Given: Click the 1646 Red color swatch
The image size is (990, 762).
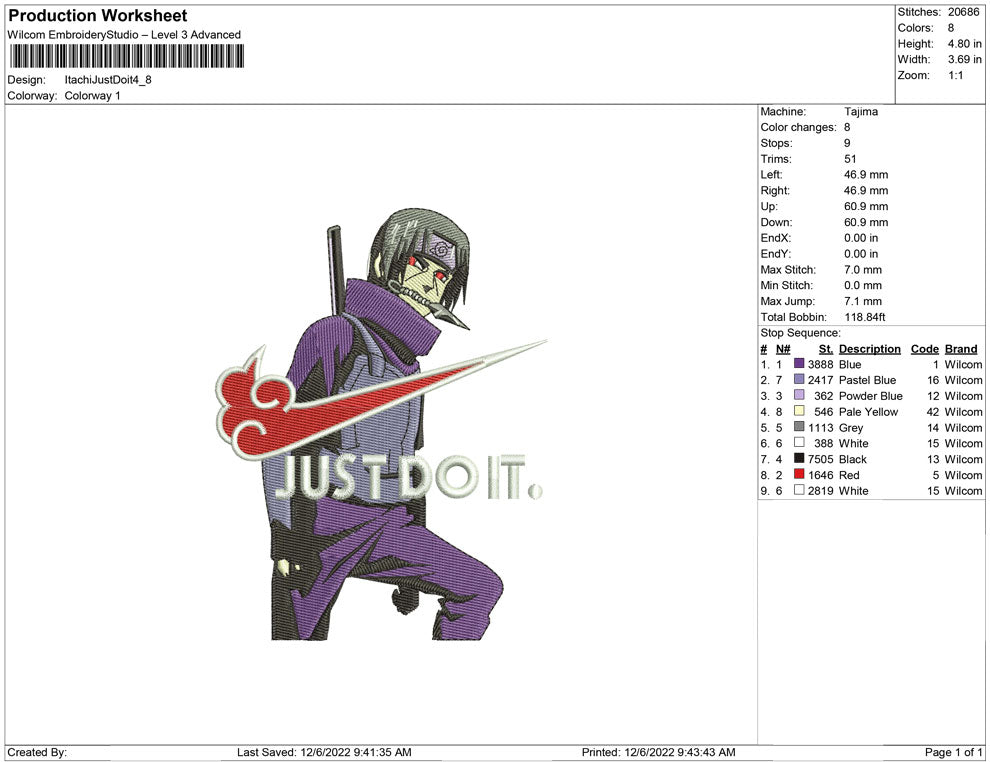Looking at the screenshot, I should tap(799, 474).
